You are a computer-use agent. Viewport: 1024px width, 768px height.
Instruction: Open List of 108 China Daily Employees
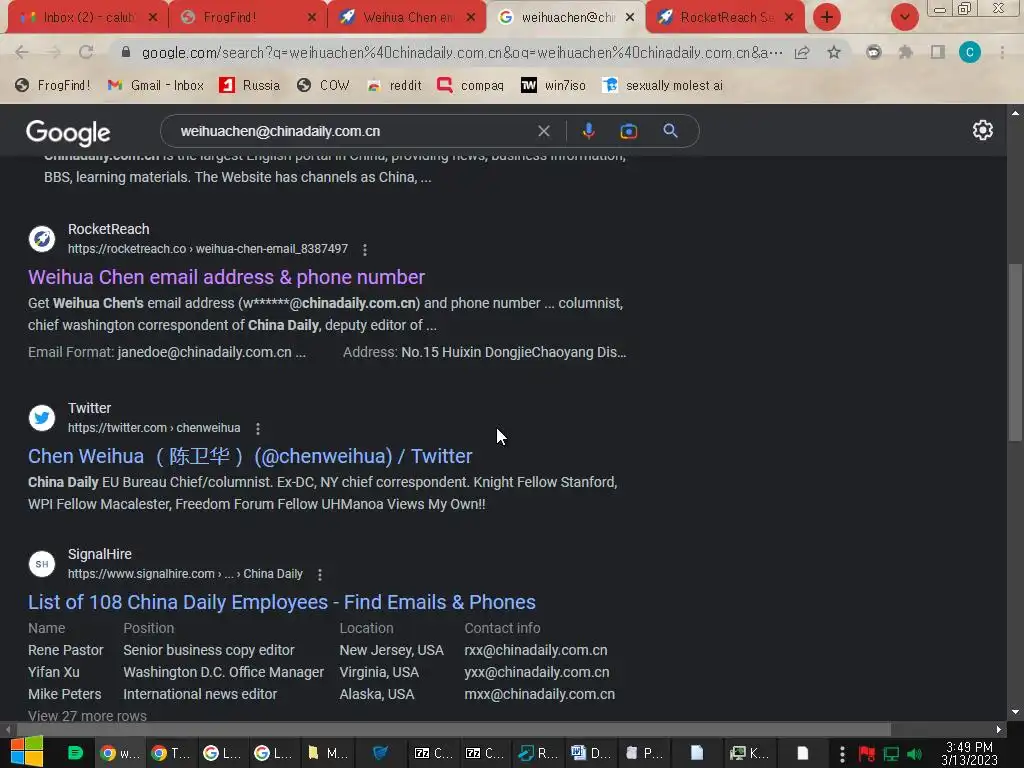tap(281, 602)
